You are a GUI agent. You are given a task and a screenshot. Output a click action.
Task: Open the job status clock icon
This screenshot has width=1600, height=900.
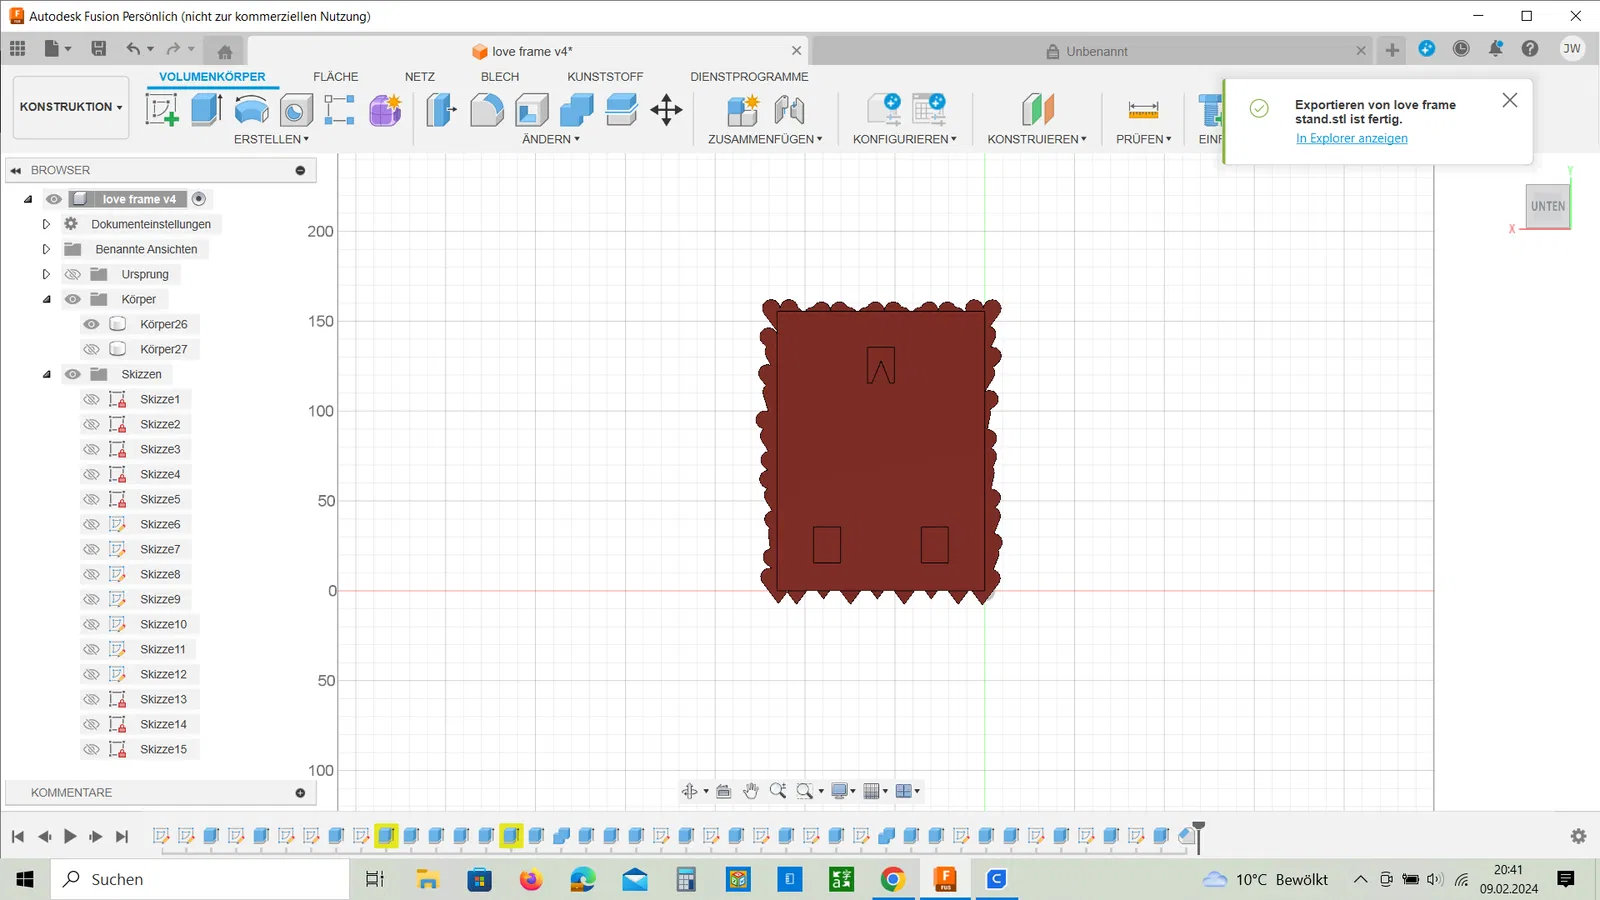(1461, 49)
